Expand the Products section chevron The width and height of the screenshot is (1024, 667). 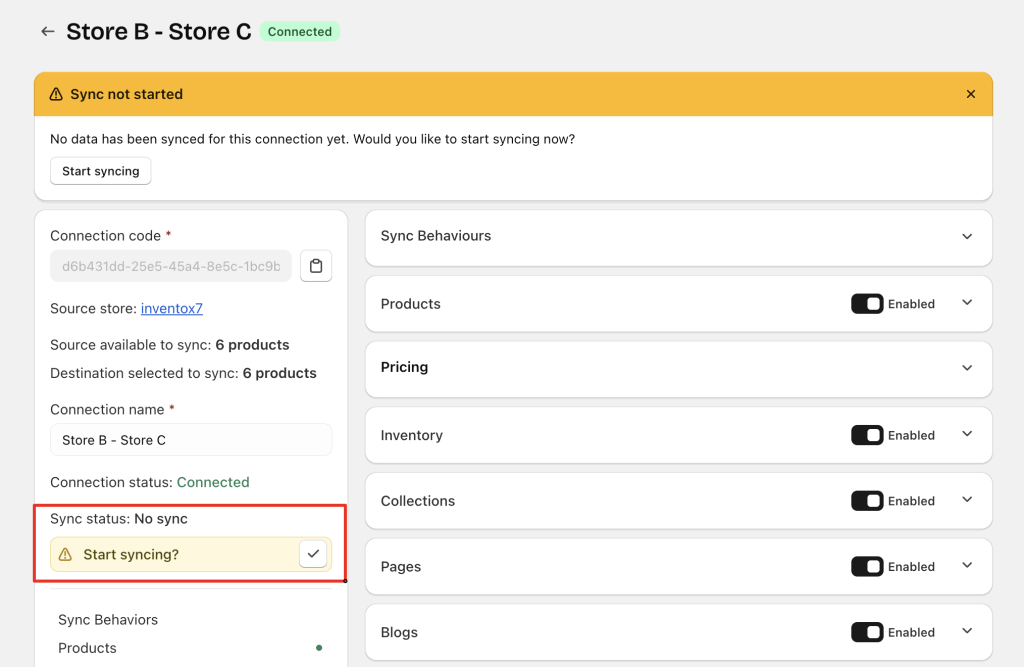[966, 303]
